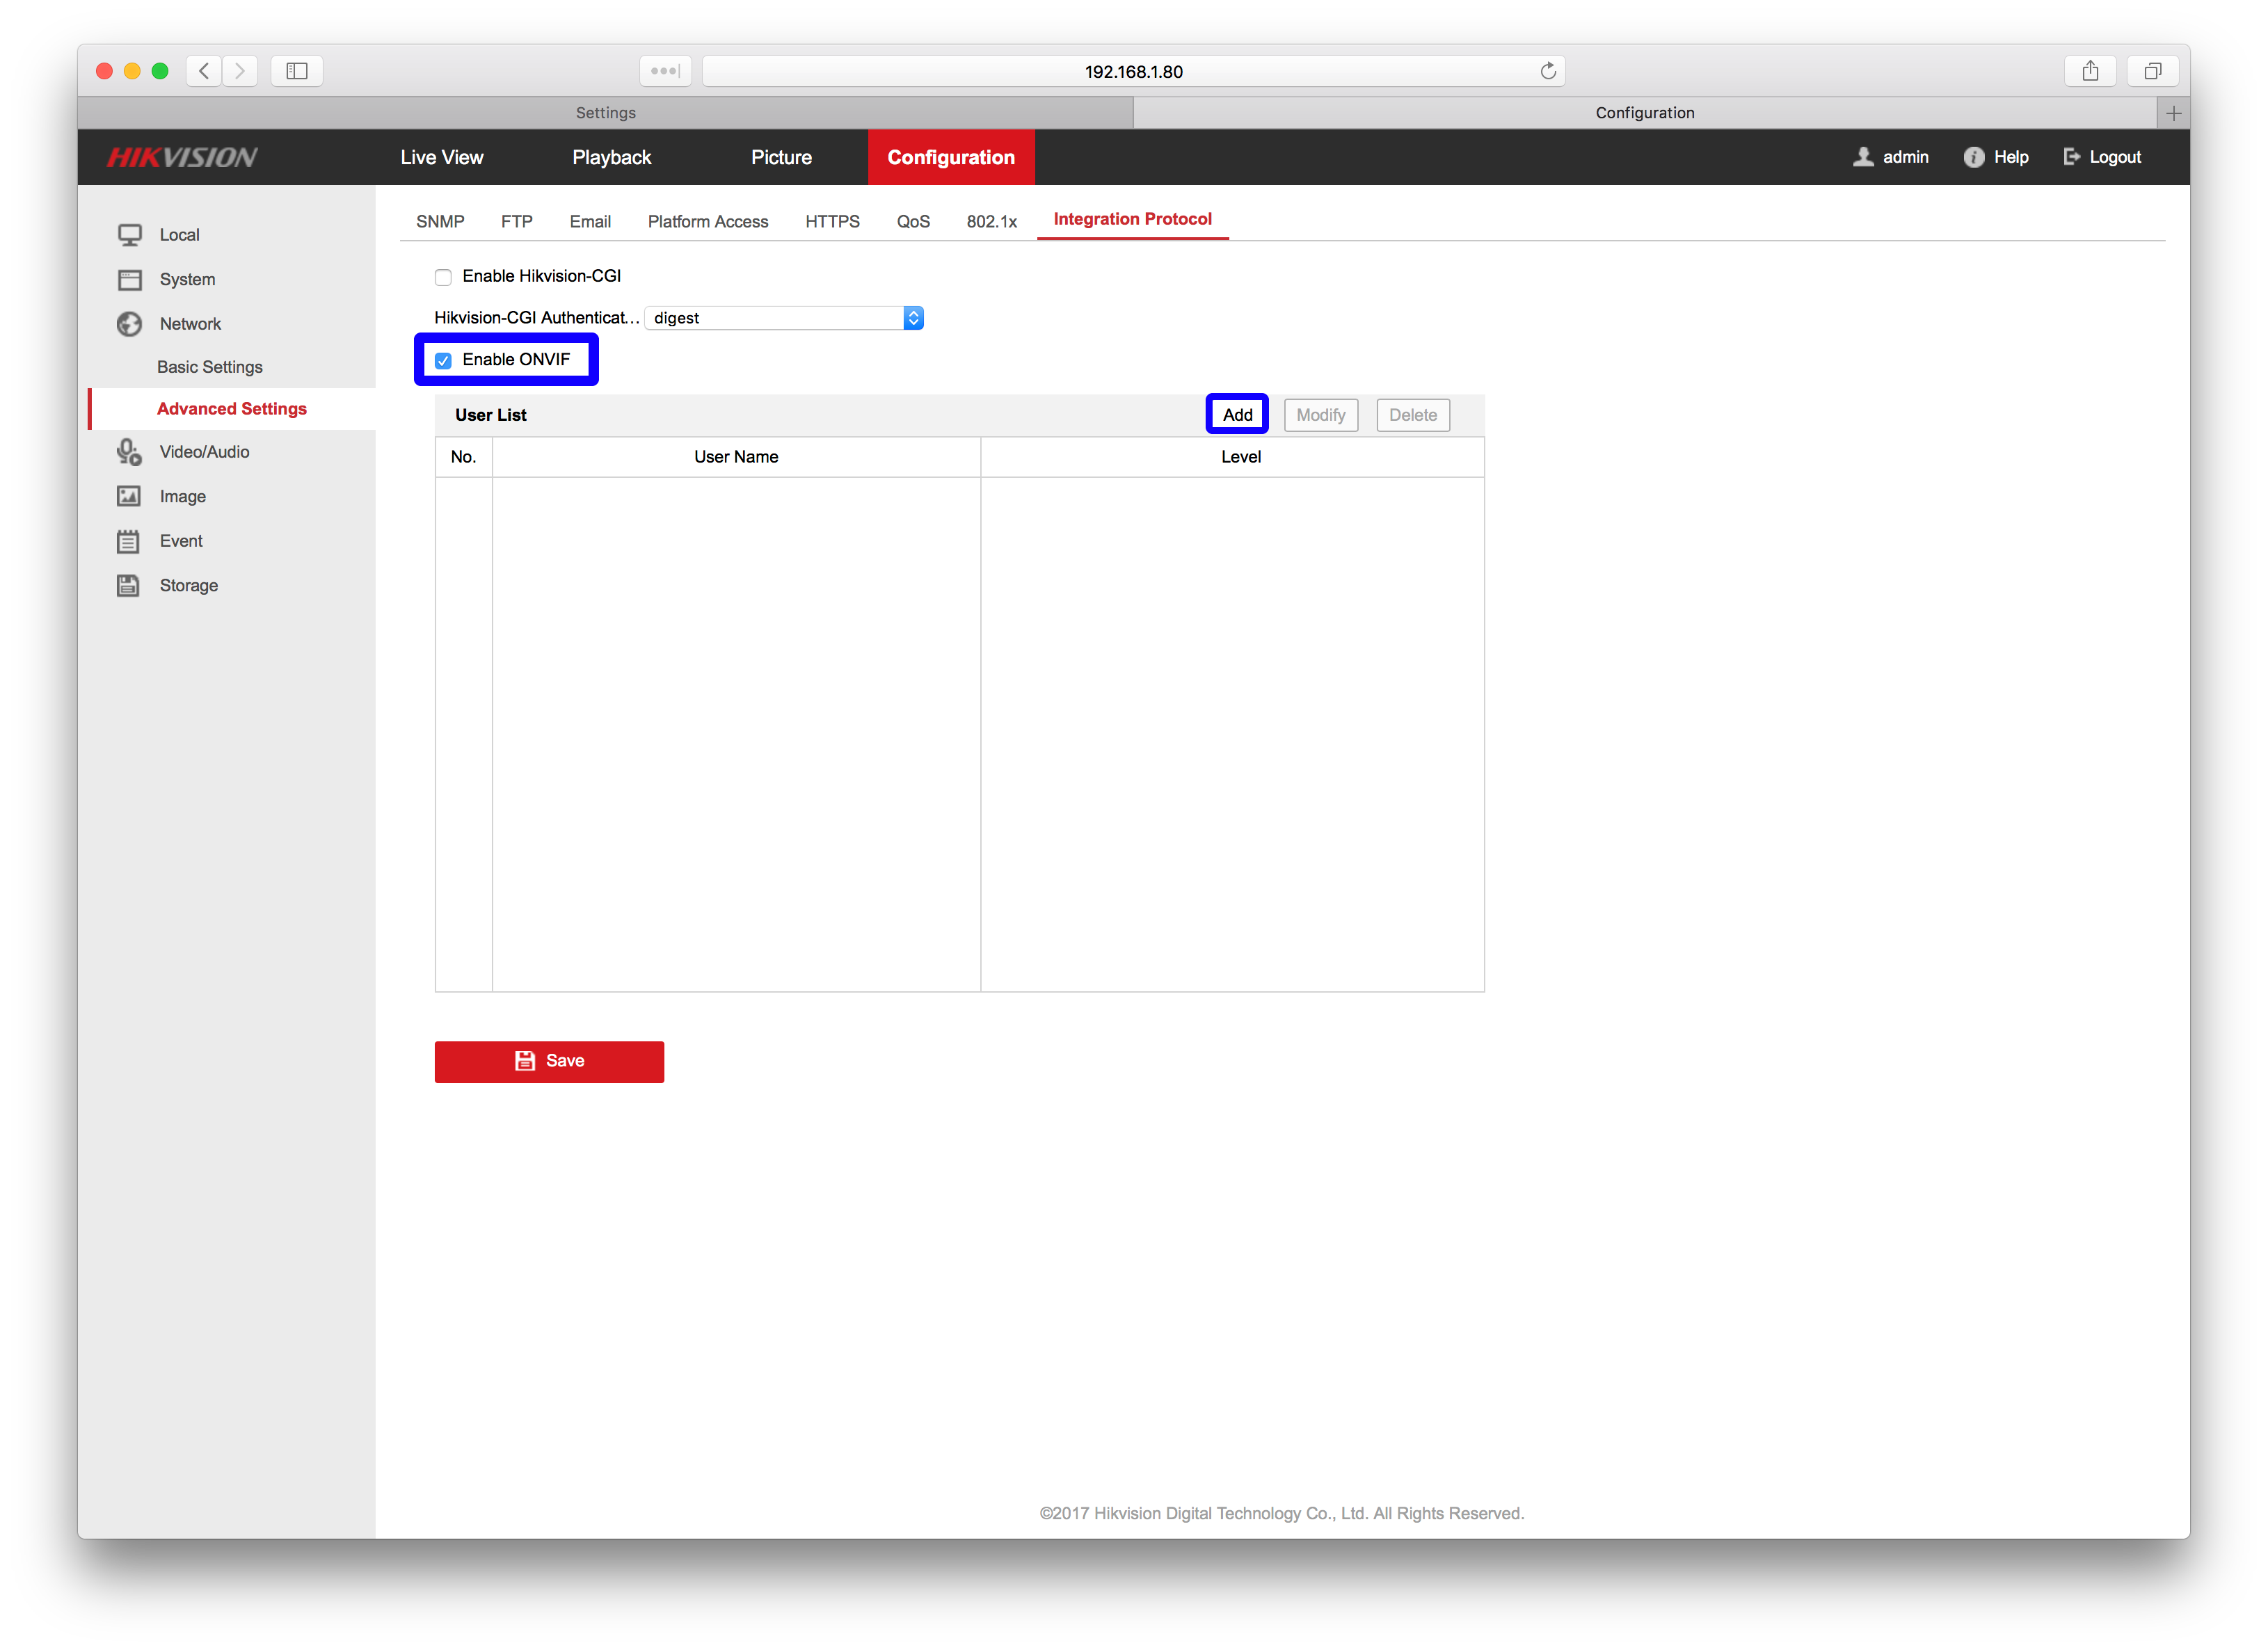Open the Platform Access settings
The height and width of the screenshot is (1650, 2268).
pos(706,218)
